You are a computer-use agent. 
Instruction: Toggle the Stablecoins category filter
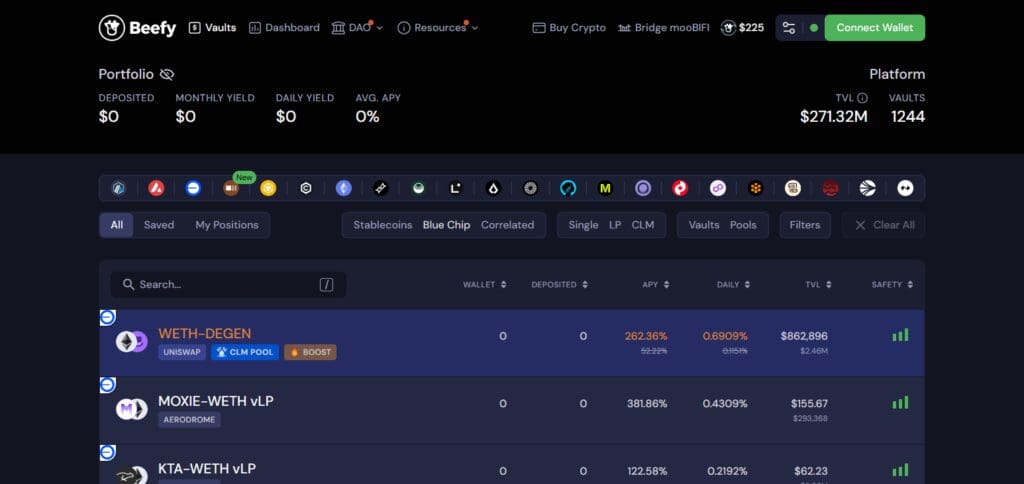tap(383, 225)
